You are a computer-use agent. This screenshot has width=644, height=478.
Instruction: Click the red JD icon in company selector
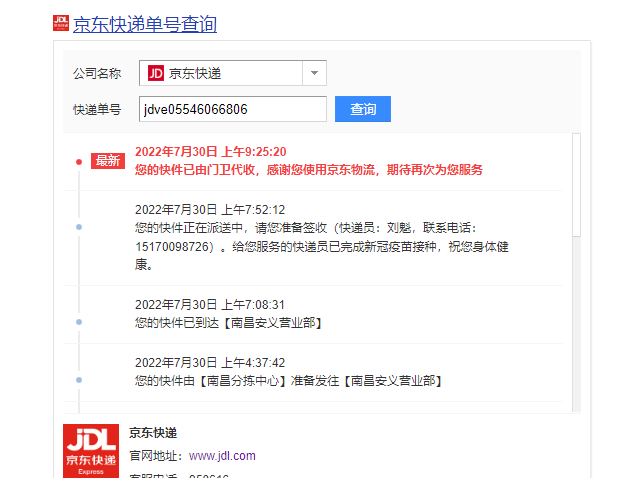pos(156,73)
